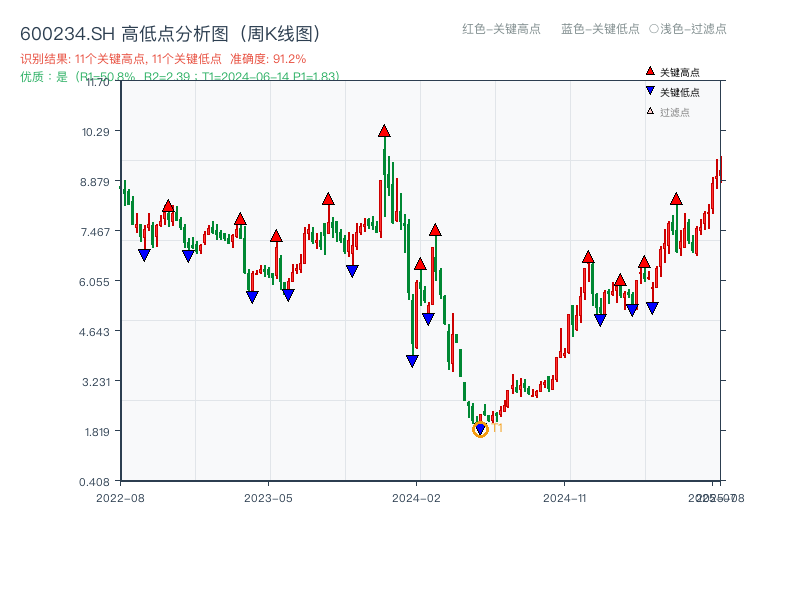Select the blue low marker just before 2024-02 tick
The width and height of the screenshot is (800, 600).
click(x=412, y=361)
